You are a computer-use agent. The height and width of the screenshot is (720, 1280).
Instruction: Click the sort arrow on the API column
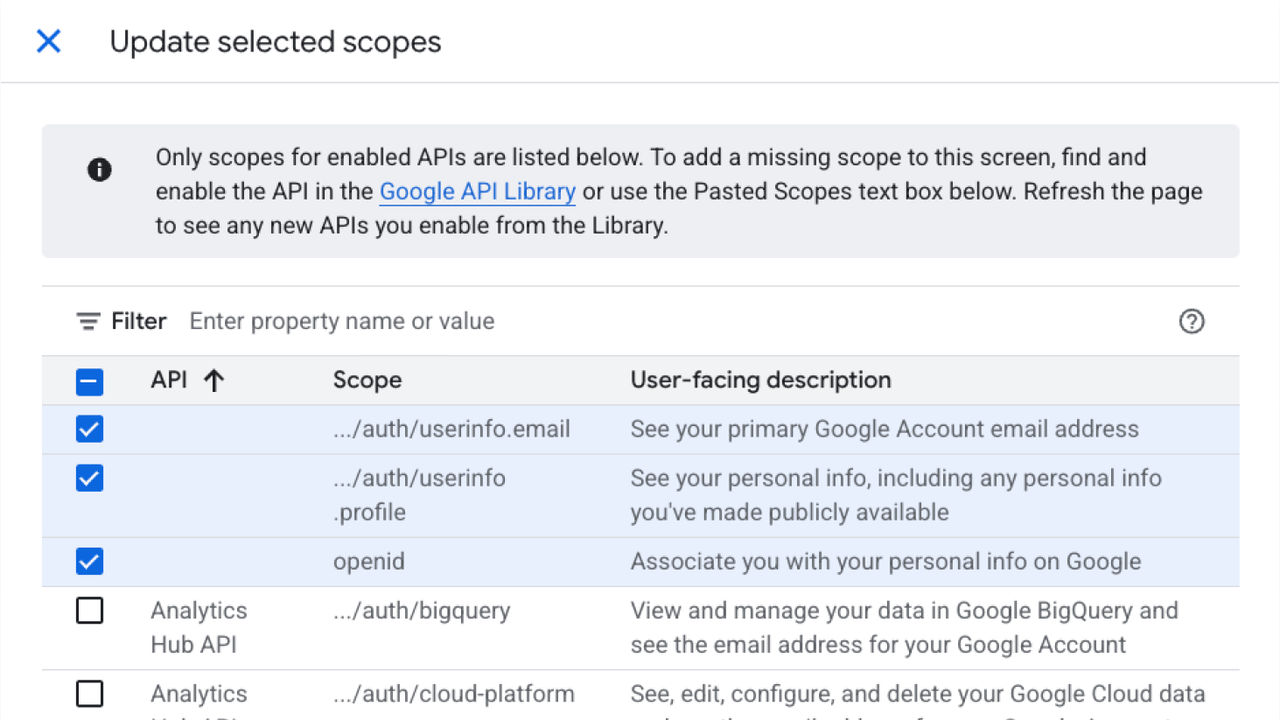point(212,381)
